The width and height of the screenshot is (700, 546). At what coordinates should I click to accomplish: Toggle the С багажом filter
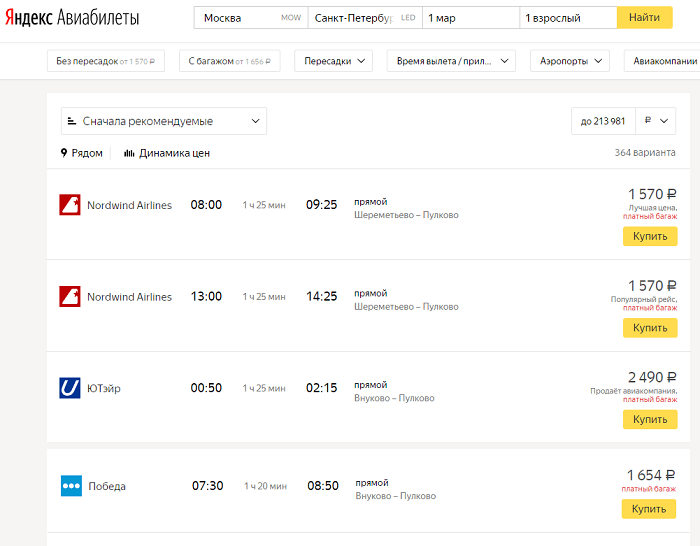pyautogui.click(x=229, y=61)
